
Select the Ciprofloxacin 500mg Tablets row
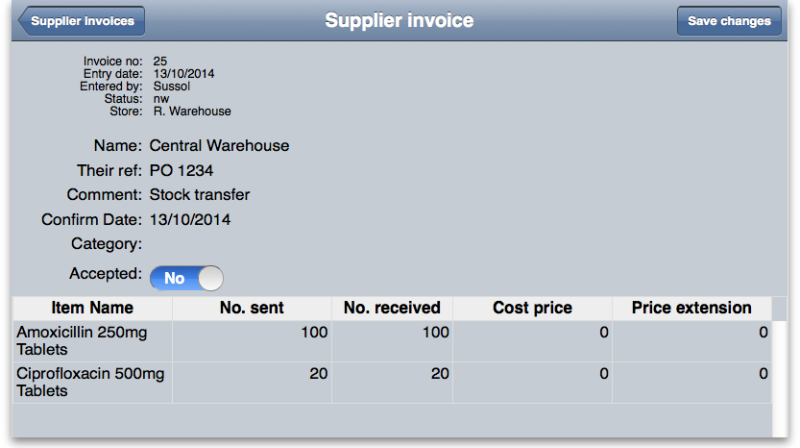(90, 382)
